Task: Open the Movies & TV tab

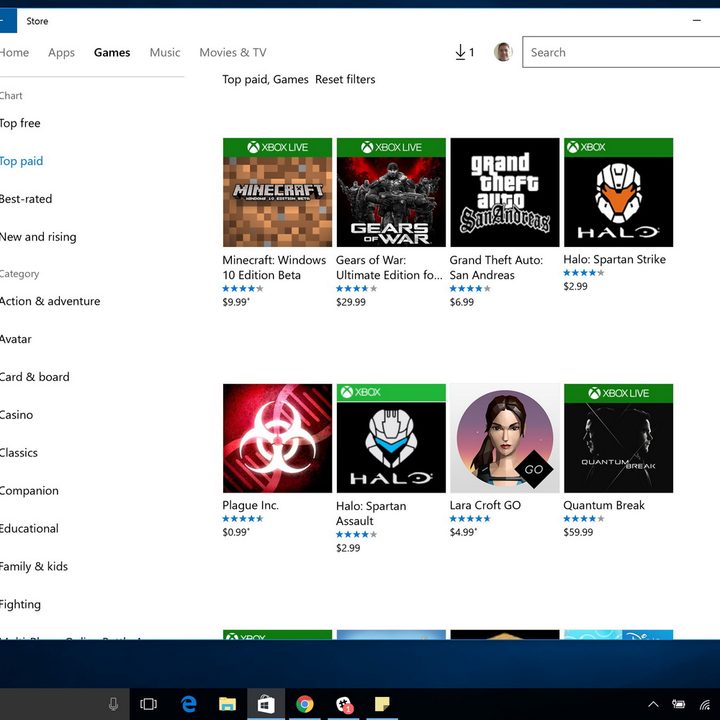Action: (233, 52)
